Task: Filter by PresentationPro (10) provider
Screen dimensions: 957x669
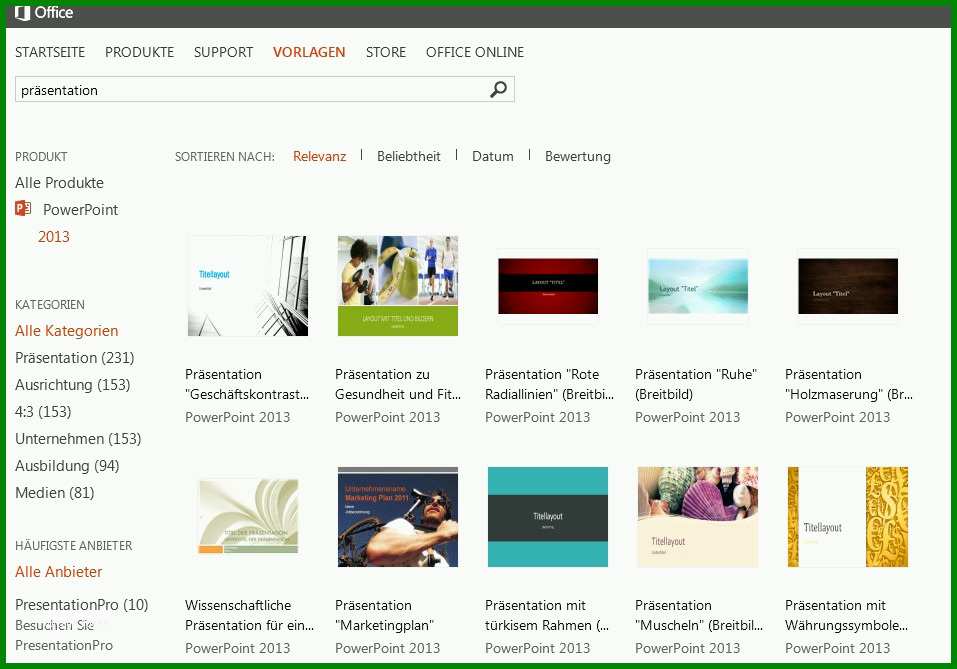Action: [82, 605]
